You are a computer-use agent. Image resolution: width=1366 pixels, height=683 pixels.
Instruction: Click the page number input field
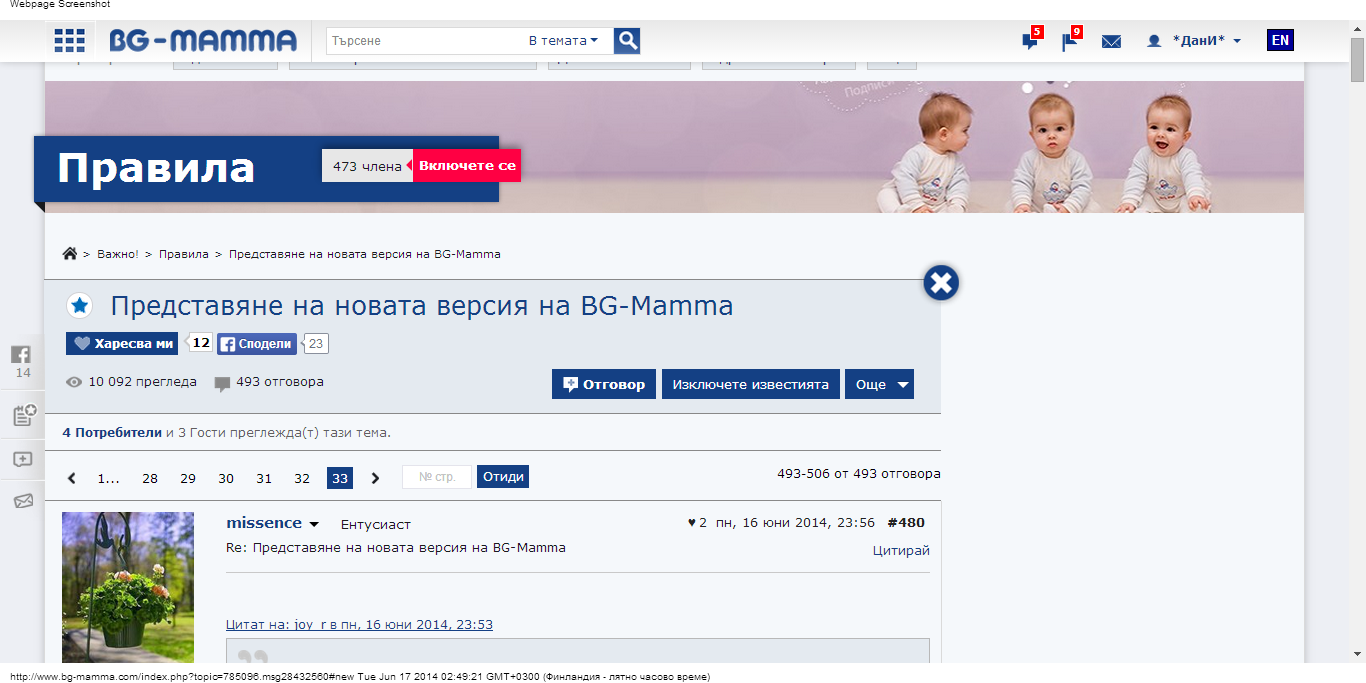point(436,477)
